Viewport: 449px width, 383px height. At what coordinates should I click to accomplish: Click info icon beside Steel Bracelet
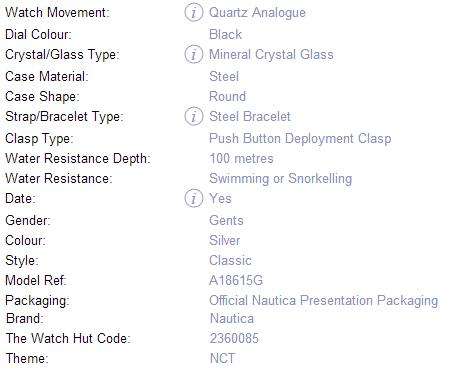pos(193,116)
